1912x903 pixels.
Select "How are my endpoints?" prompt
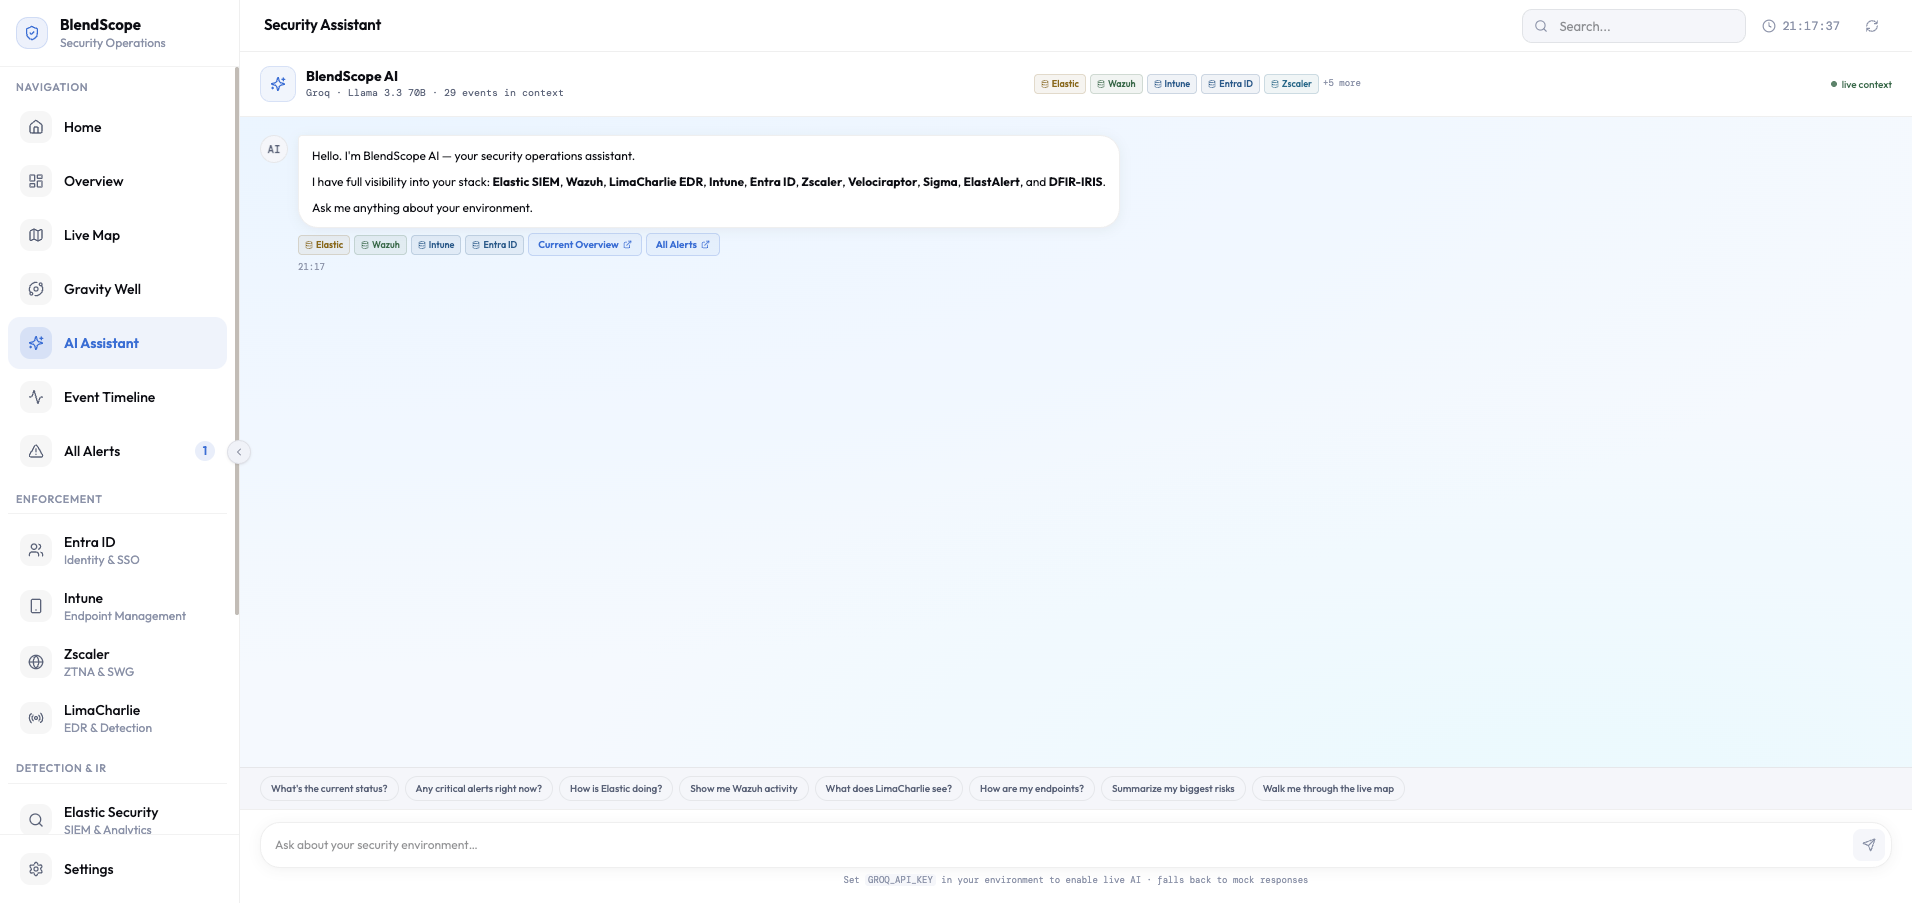coord(1032,789)
